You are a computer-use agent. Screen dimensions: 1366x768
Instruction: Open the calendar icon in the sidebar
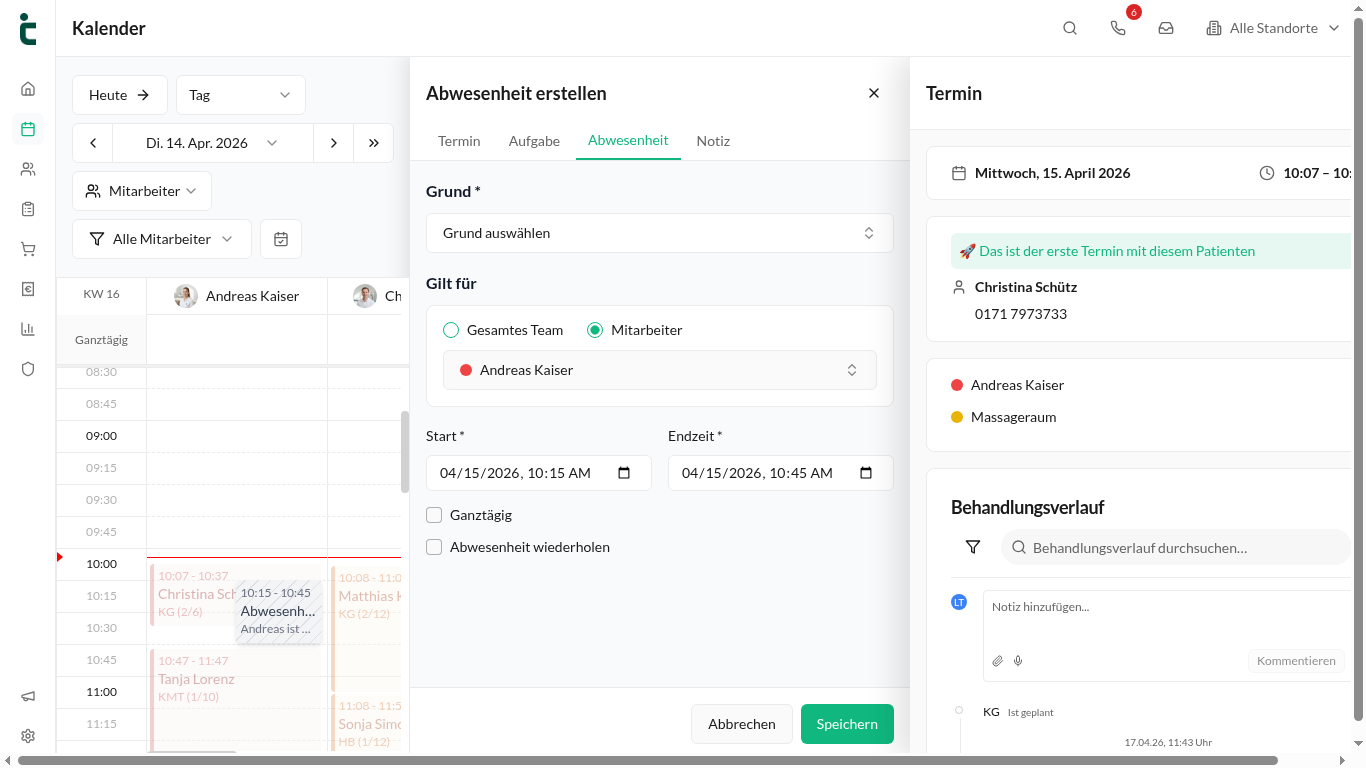(x=28, y=128)
